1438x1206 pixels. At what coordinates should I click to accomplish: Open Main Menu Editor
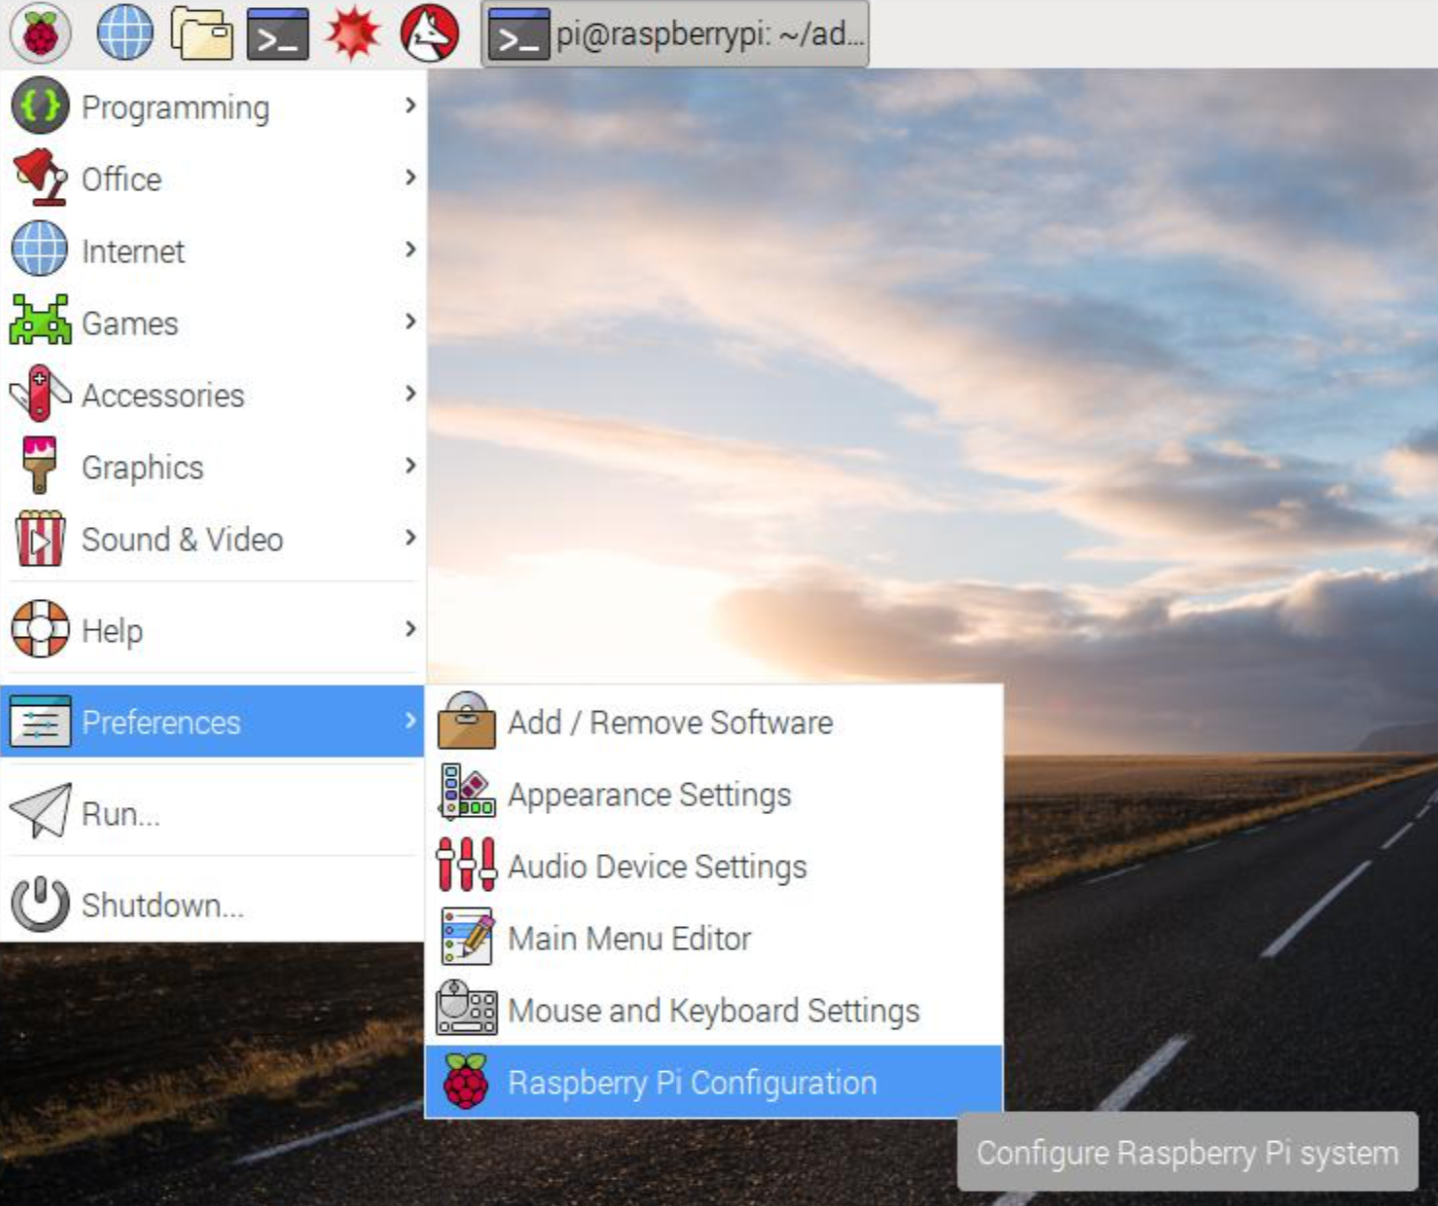[714, 938]
